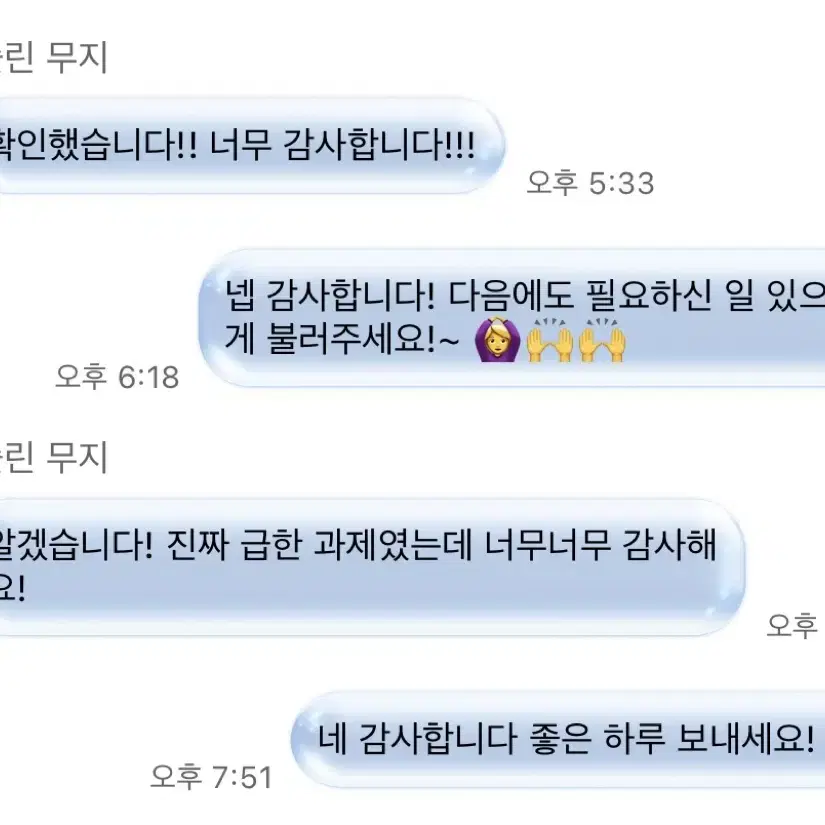The width and height of the screenshot is (825, 825).
Task: Click the 오후 5:33 timestamp
Action: point(590,183)
